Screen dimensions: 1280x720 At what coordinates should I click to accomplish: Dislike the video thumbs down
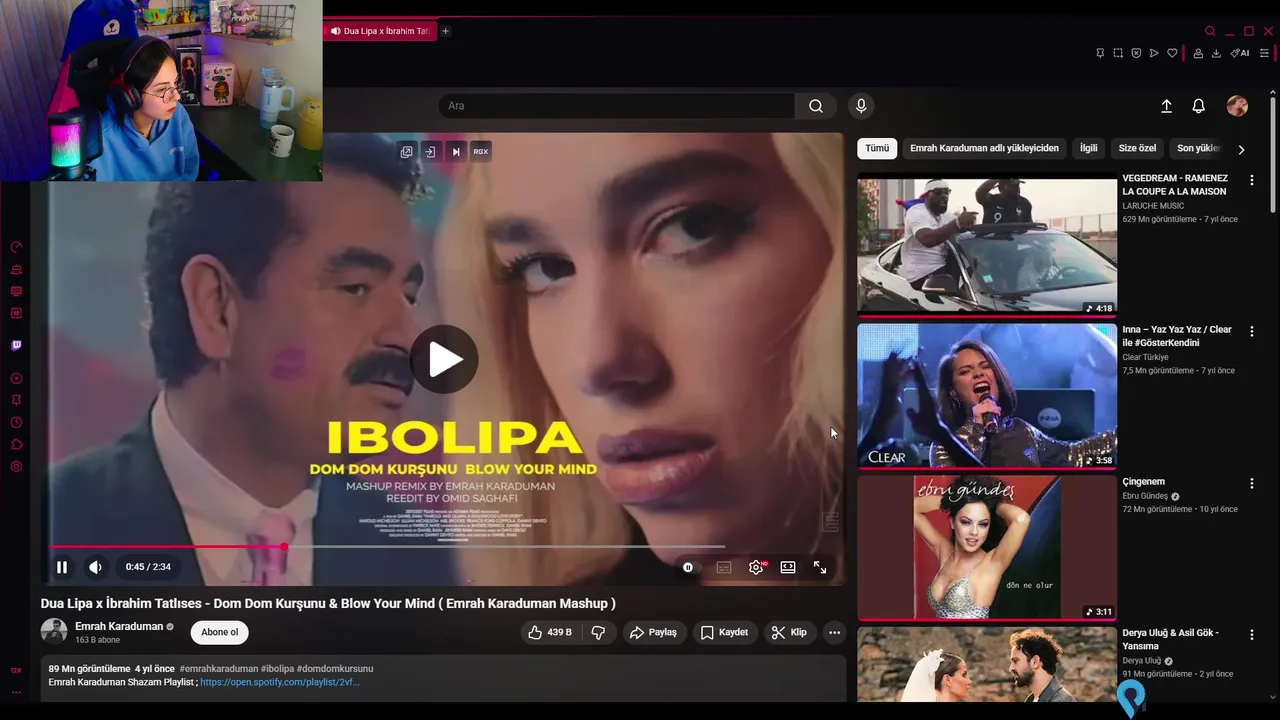[598, 632]
